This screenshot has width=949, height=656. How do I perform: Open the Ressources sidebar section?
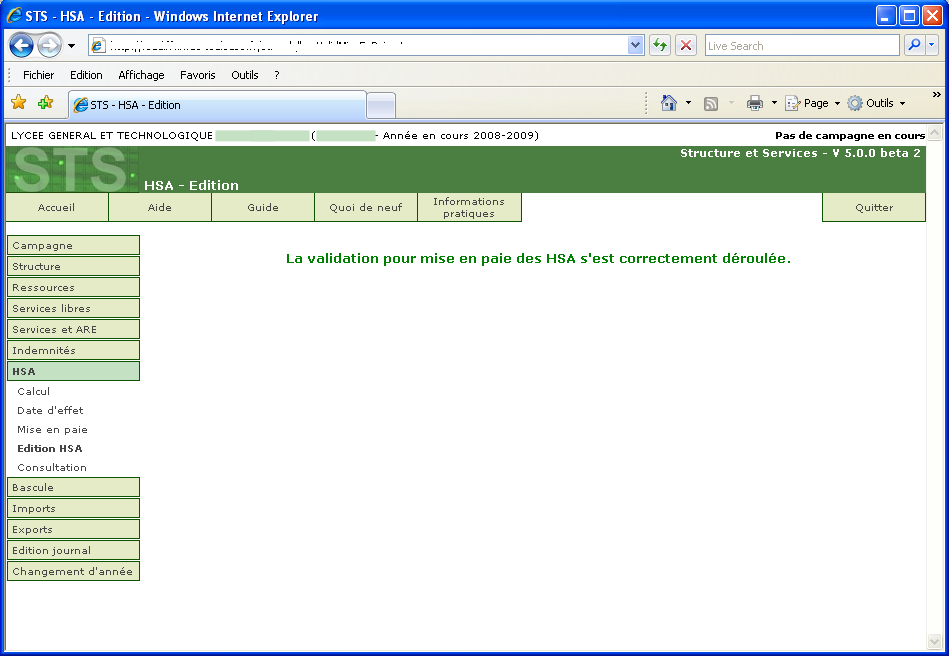click(x=73, y=287)
